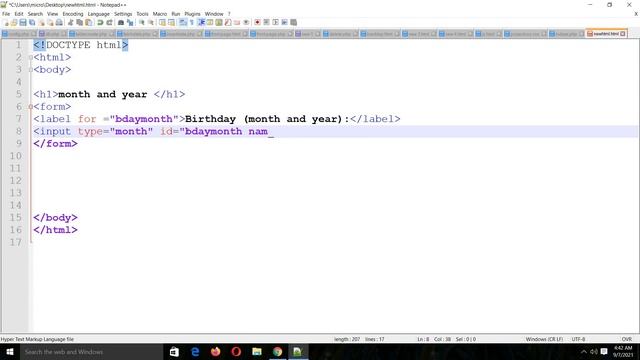Open the Search menu
Image resolution: width=640 pixels, height=360 pixels.
pyautogui.click(x=35, y=14)
